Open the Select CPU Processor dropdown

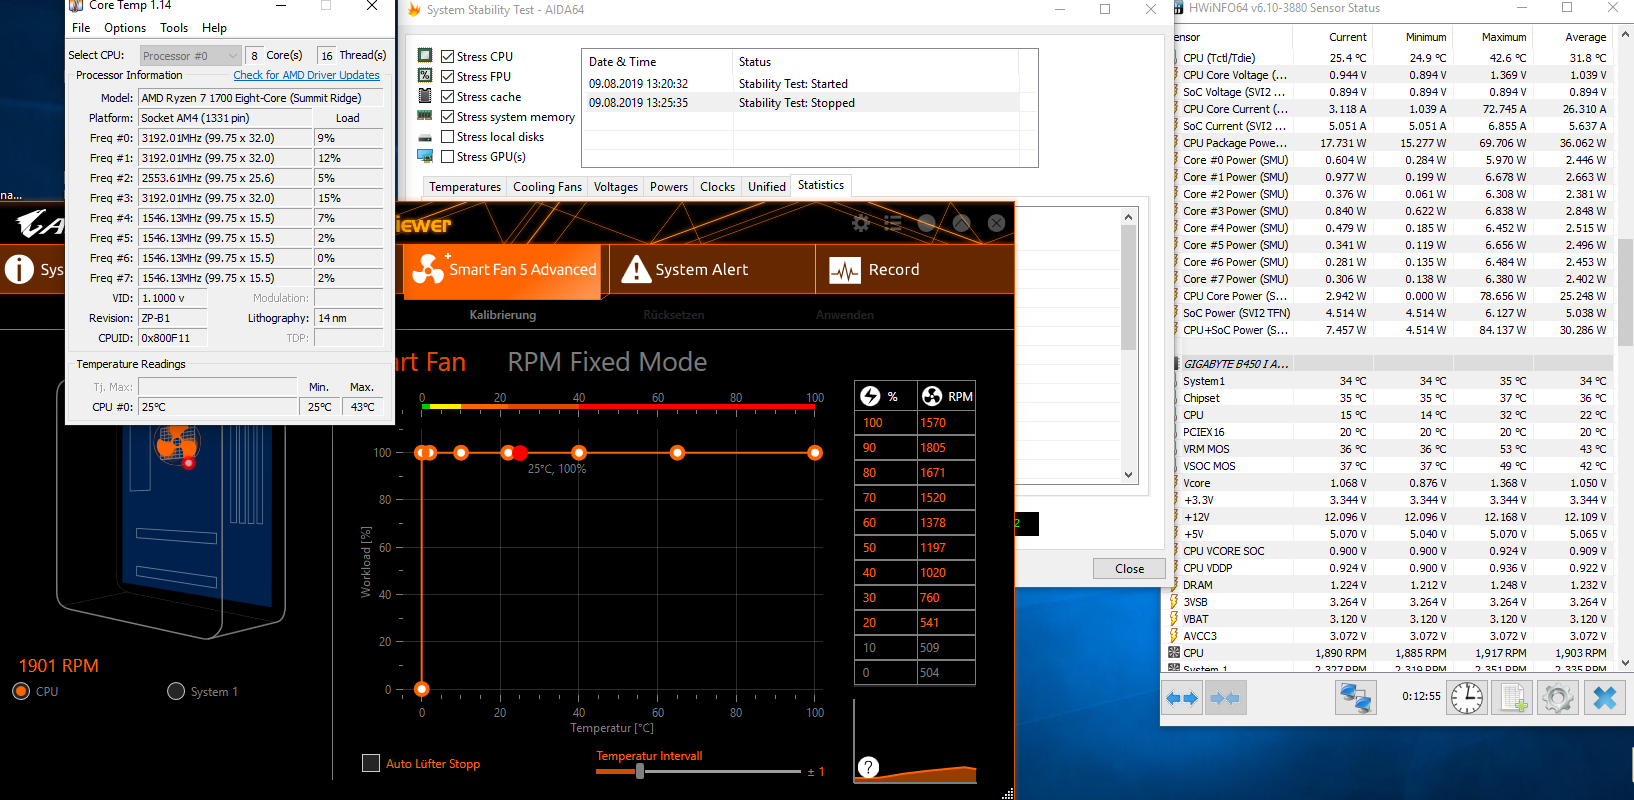pyautogui.click(x=190, y=56)
